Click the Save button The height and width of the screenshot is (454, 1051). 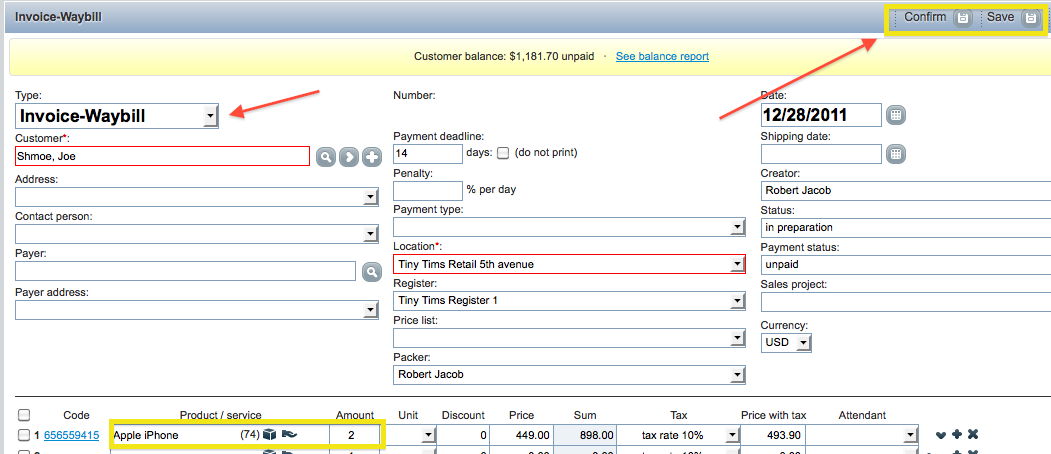pos(1012,18)
